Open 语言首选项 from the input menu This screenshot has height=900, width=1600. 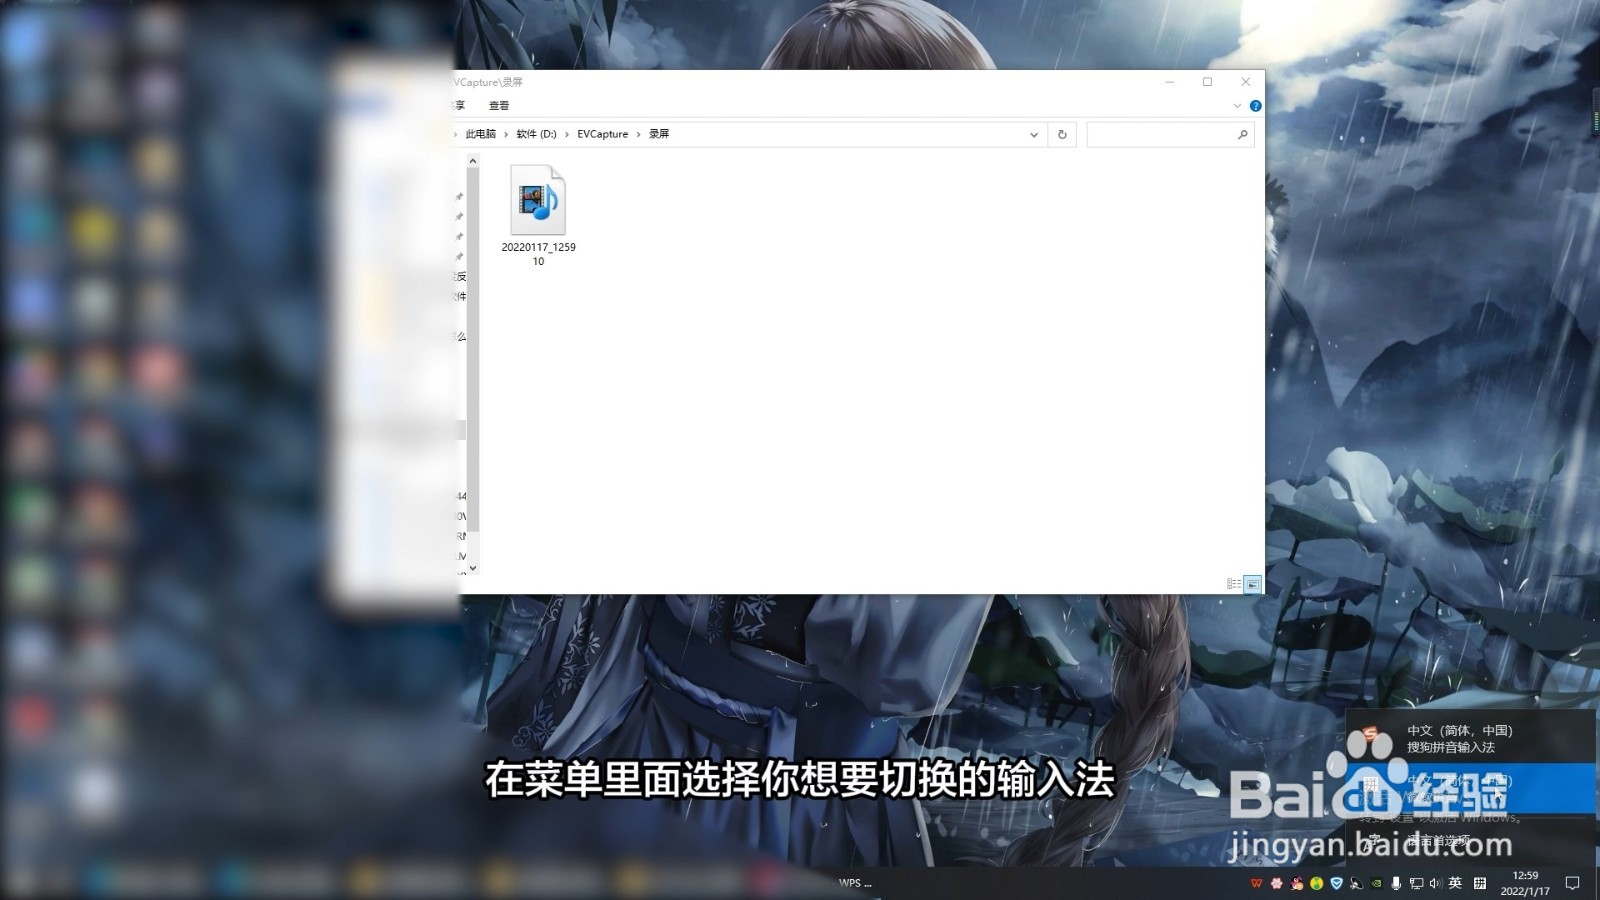[x=1471, y=841]
